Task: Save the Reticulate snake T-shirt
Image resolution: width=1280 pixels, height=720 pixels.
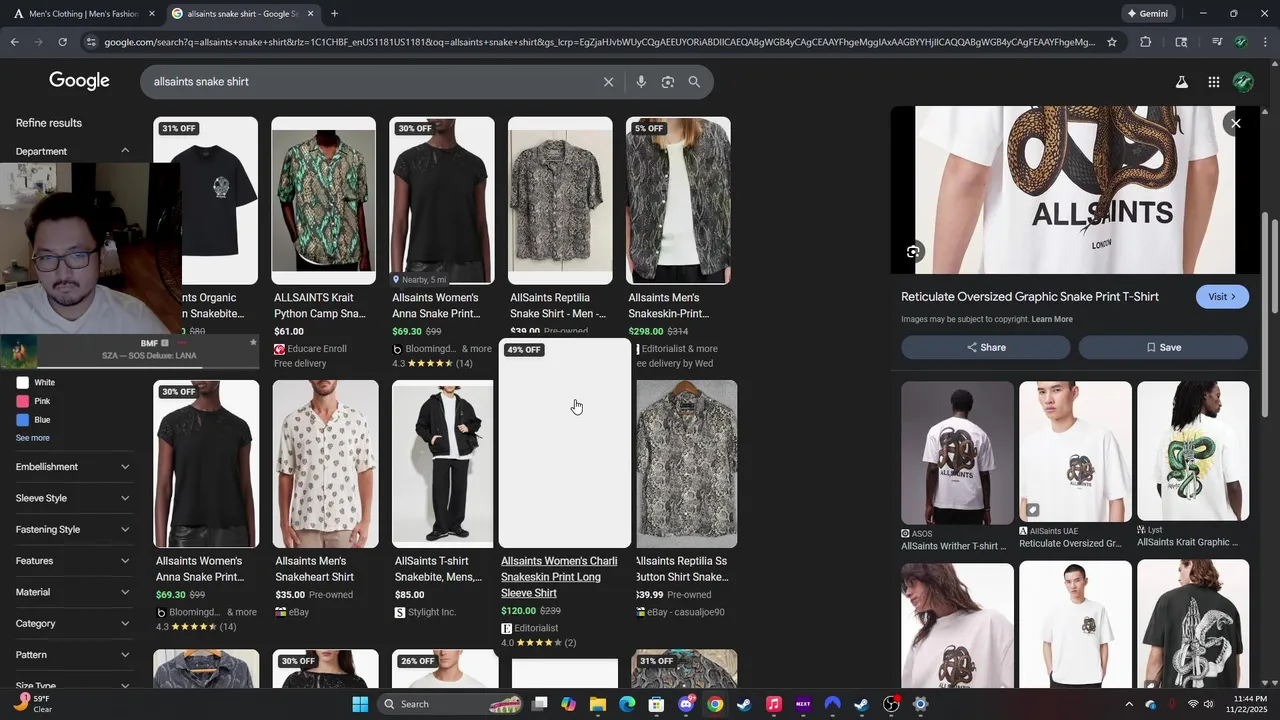Action: [x=1163, y=347]
